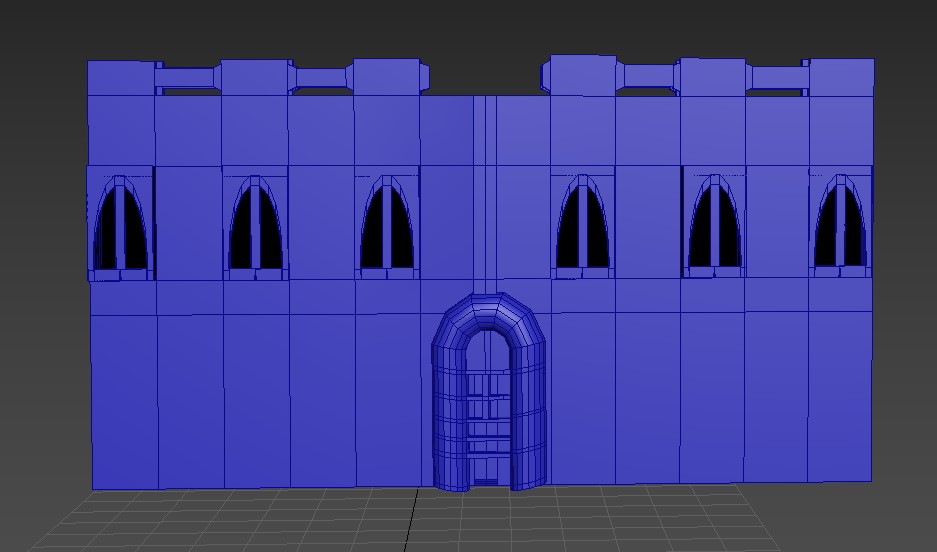Select the leftmost battlement merlon on the wall top

click(121, 78)
